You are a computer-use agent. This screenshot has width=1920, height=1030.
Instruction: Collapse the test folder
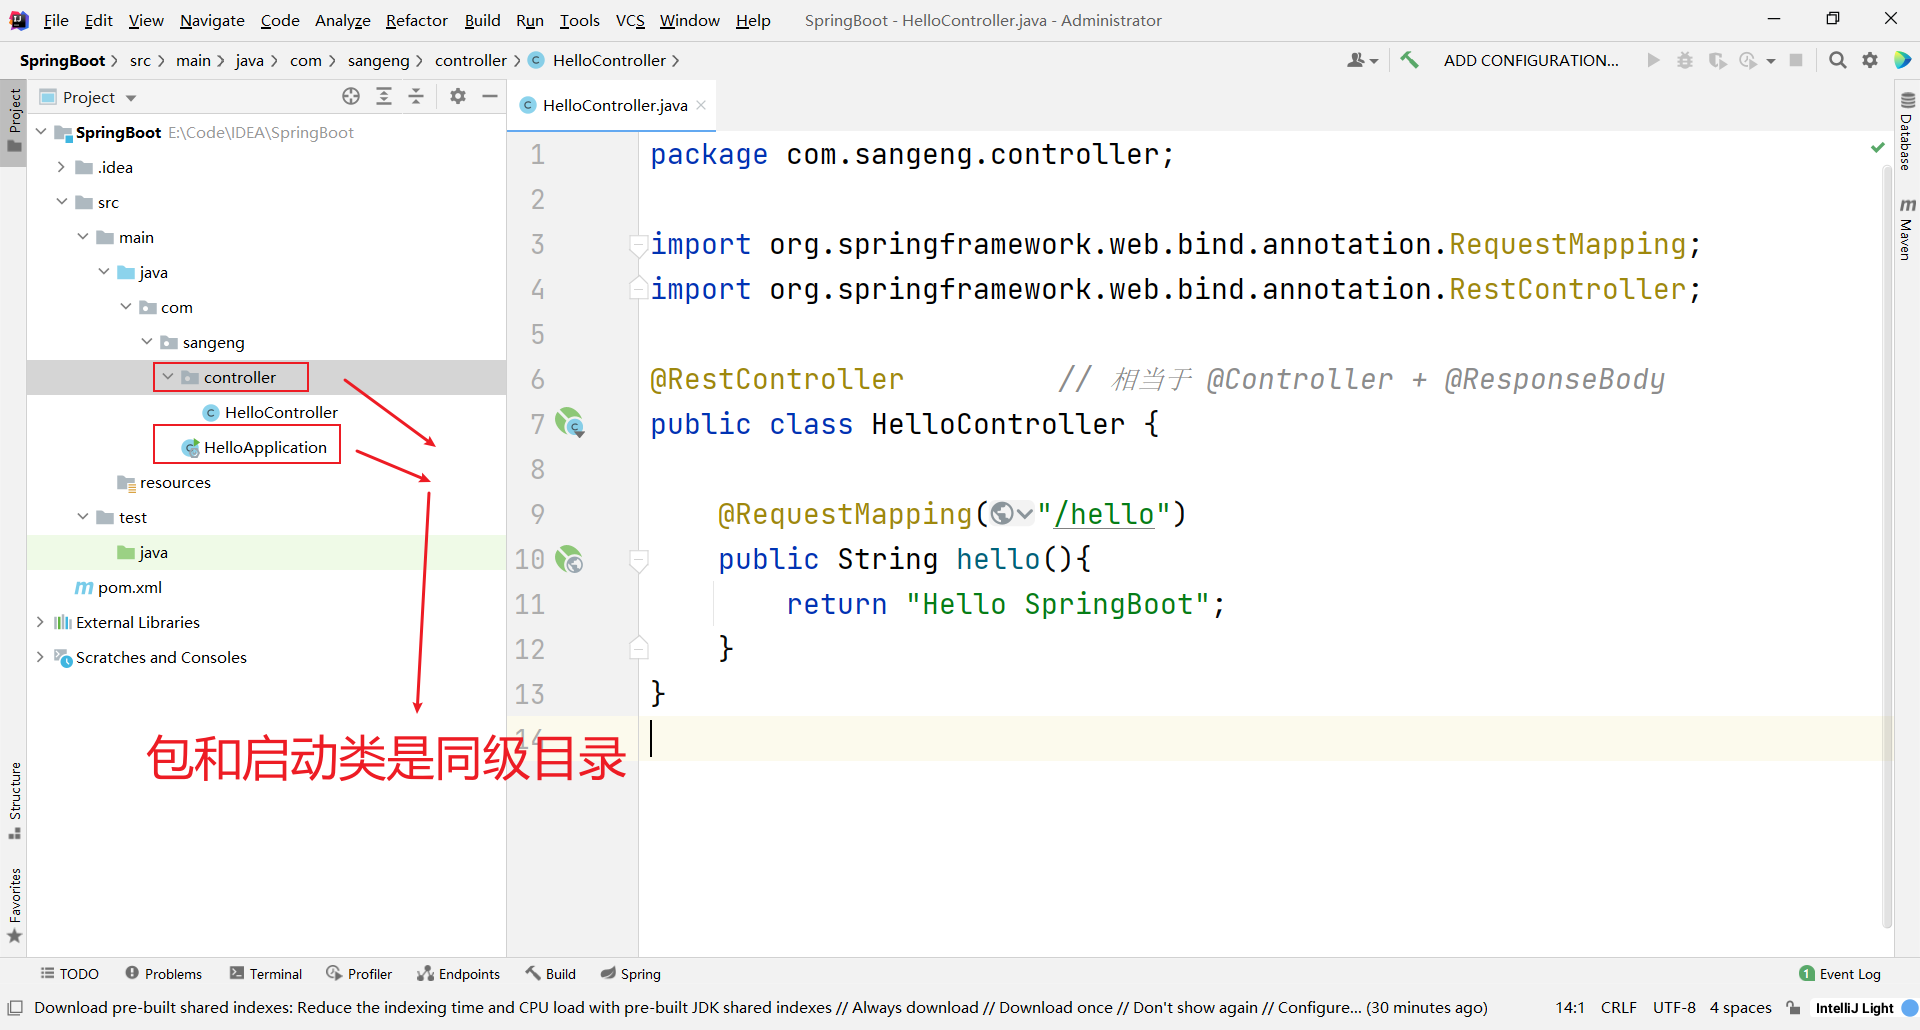click(x=83, y=517)
